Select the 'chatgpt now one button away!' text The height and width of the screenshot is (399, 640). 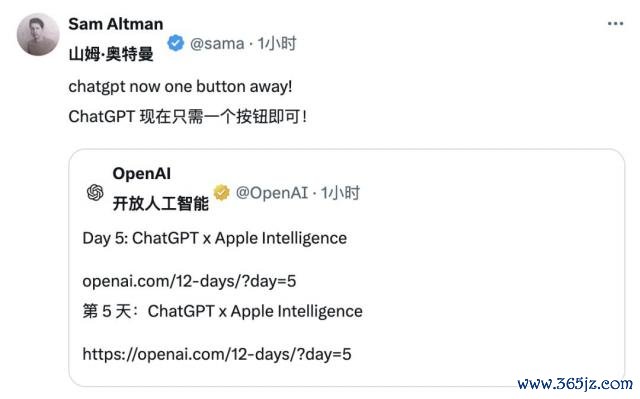point(180,86)
